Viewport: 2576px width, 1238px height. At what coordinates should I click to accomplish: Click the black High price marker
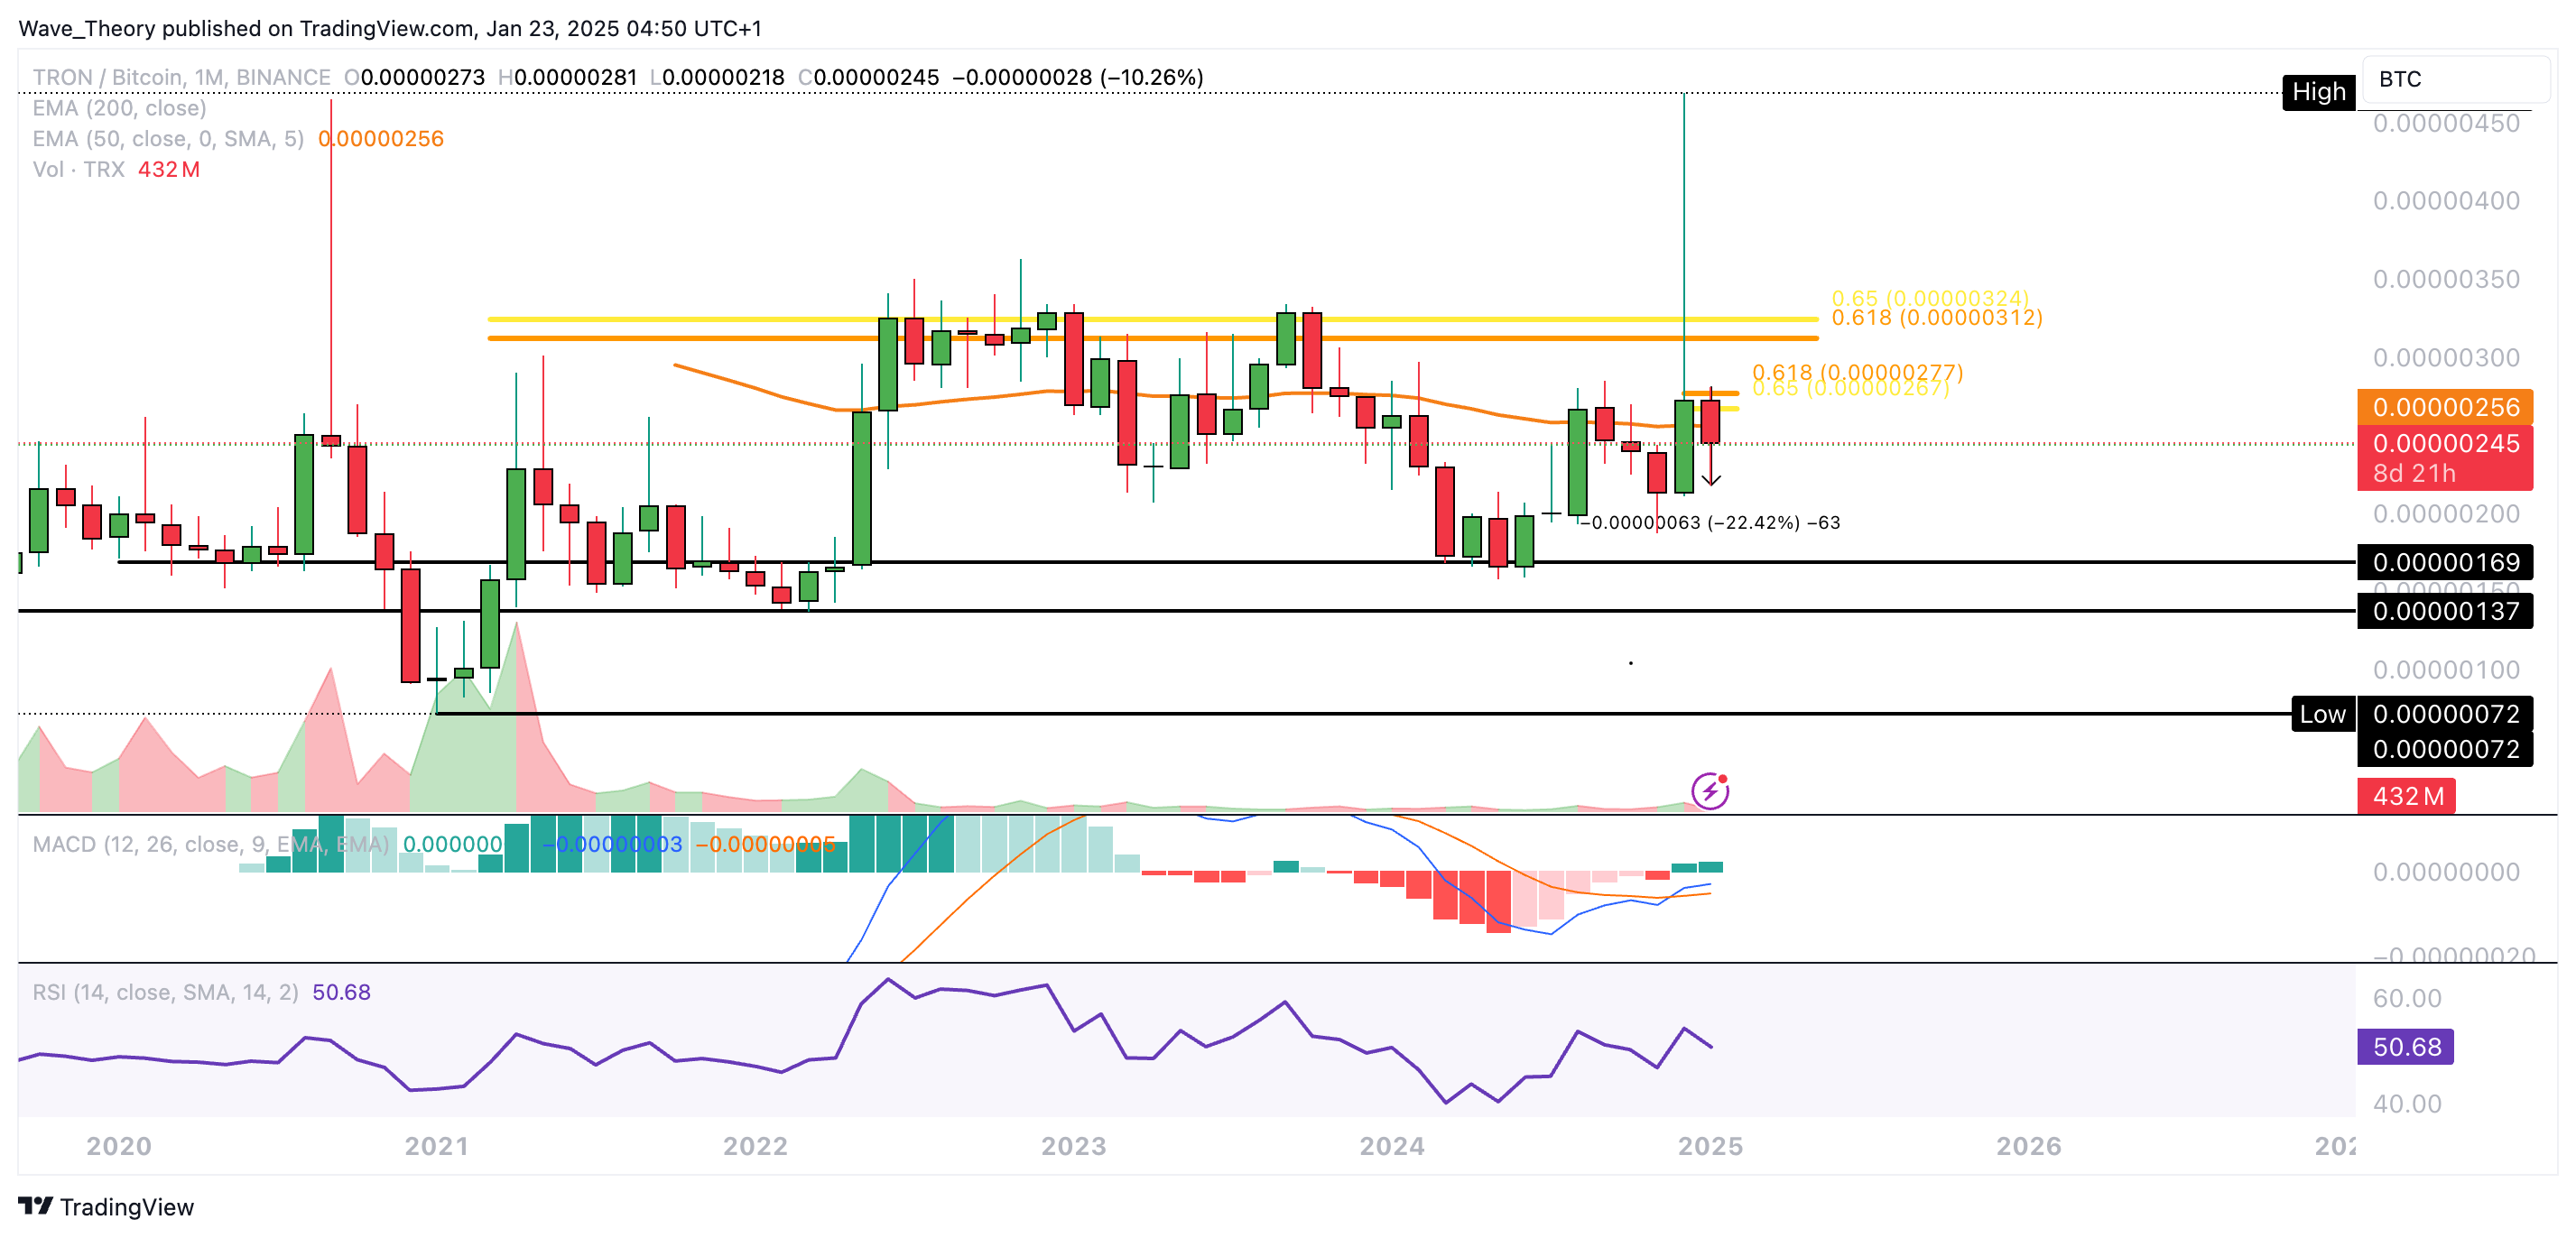point(2318,92)
